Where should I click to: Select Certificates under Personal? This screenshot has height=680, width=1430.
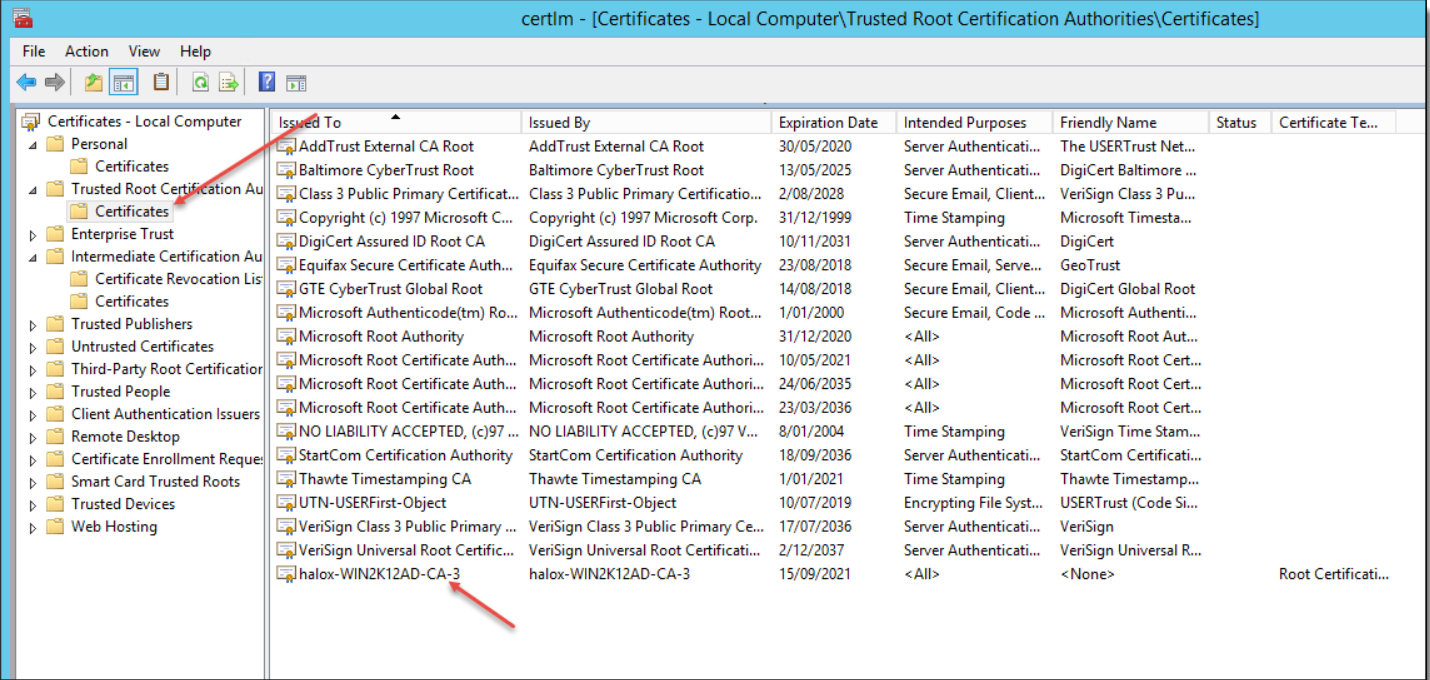click(x=131, y=167)
